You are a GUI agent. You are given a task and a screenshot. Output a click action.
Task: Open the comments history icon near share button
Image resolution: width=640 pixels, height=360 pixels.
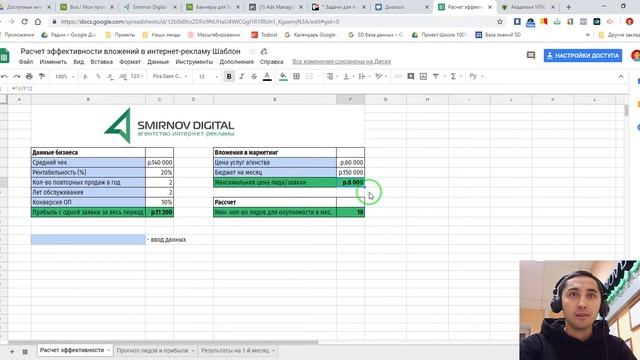[531, 55]
